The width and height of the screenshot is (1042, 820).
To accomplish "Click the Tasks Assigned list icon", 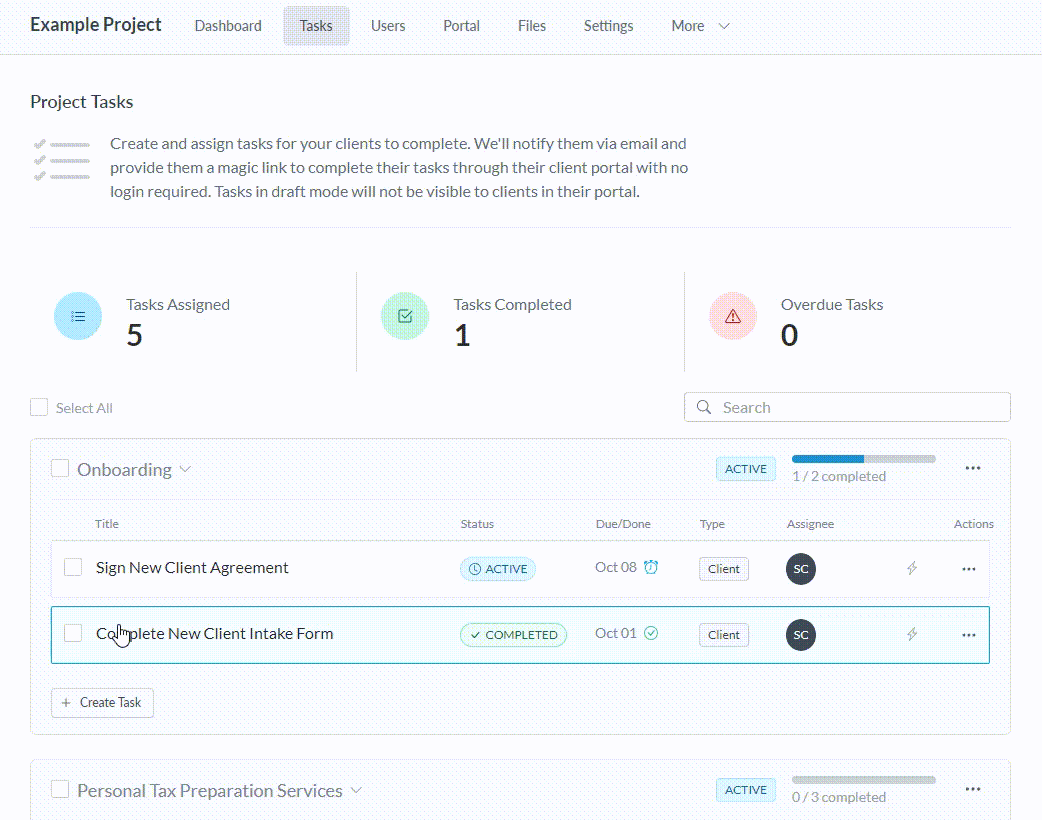I will pyautogui.click(x=78, y=316).
